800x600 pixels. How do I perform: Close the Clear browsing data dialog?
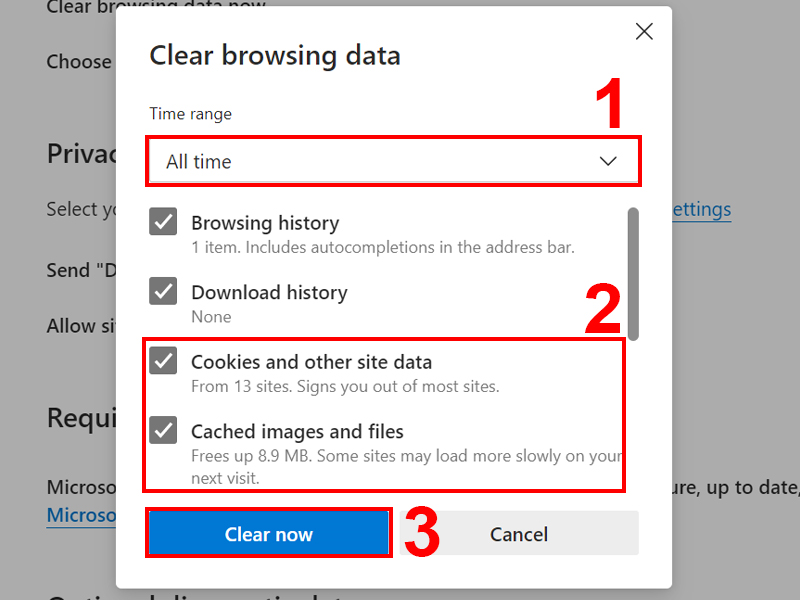click(644, 32)
